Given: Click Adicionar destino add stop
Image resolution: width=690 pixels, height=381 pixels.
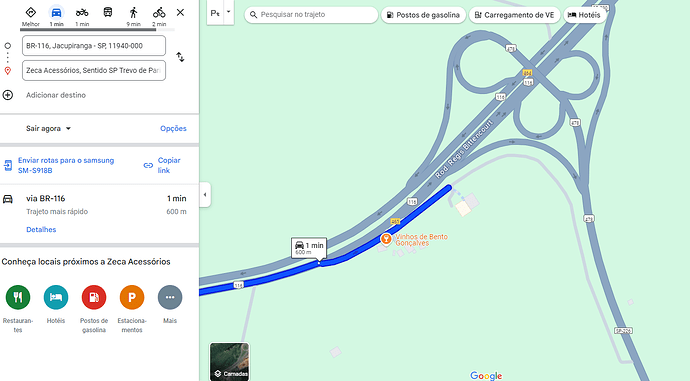Looking at the screenshot, I should pyautogui.click(x=56, y=95).
